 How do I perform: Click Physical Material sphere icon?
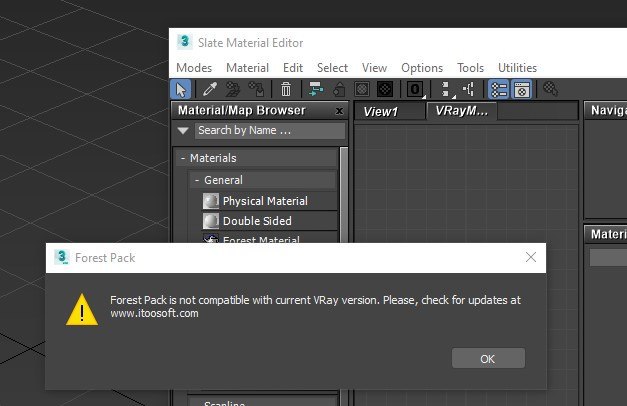pos(211,201)
